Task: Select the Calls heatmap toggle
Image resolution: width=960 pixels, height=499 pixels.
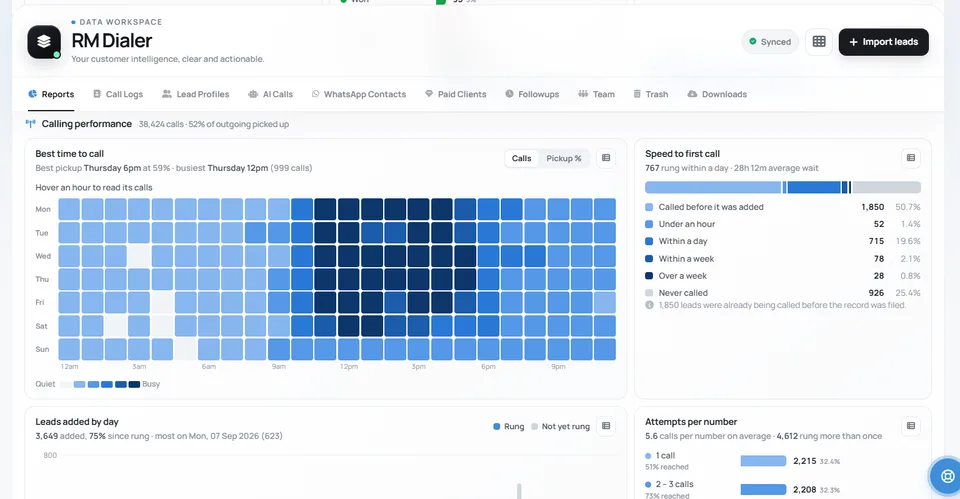Action: click(x=522, y=158)
